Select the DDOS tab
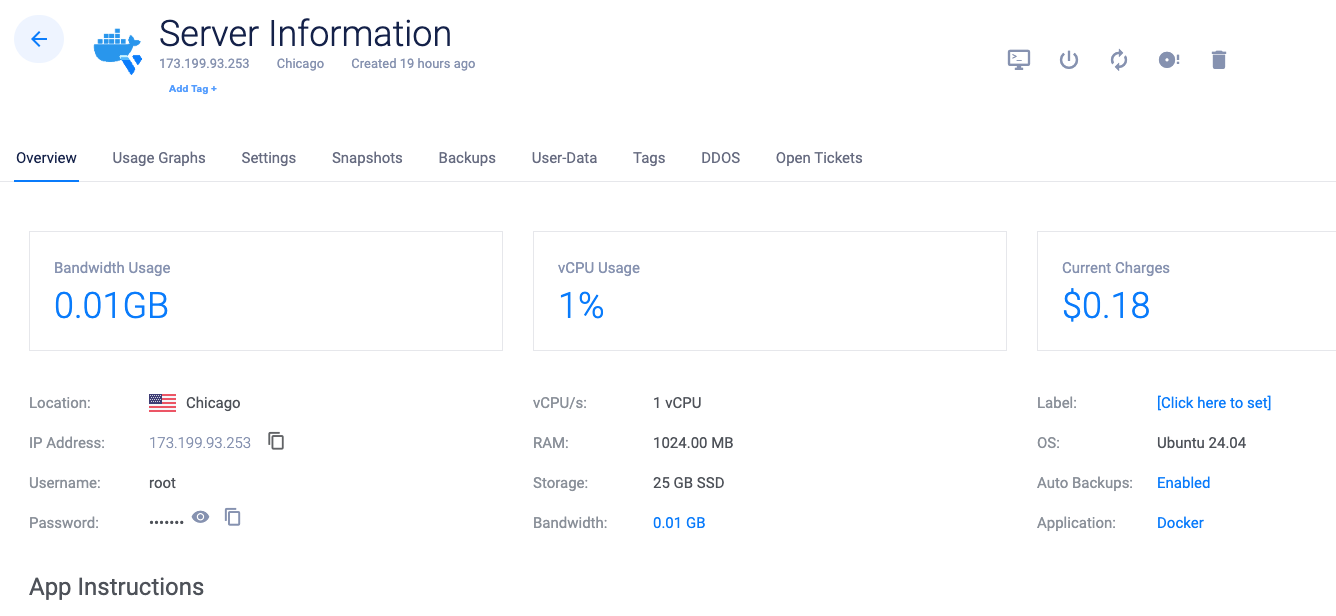Screen dimensions: 1336x616 point(720,158)
